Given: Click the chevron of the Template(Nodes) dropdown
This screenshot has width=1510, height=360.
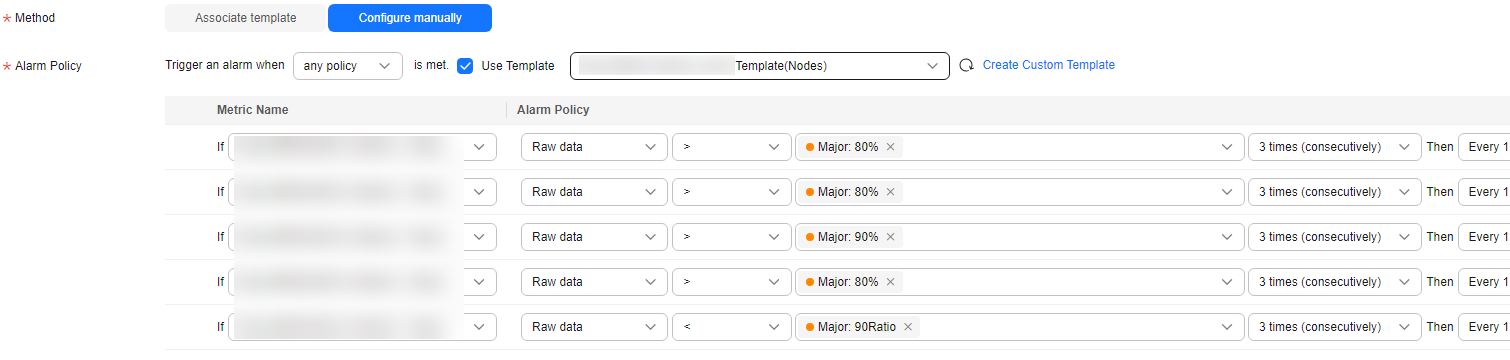Looking at the screenshot, I should [932, 66].
